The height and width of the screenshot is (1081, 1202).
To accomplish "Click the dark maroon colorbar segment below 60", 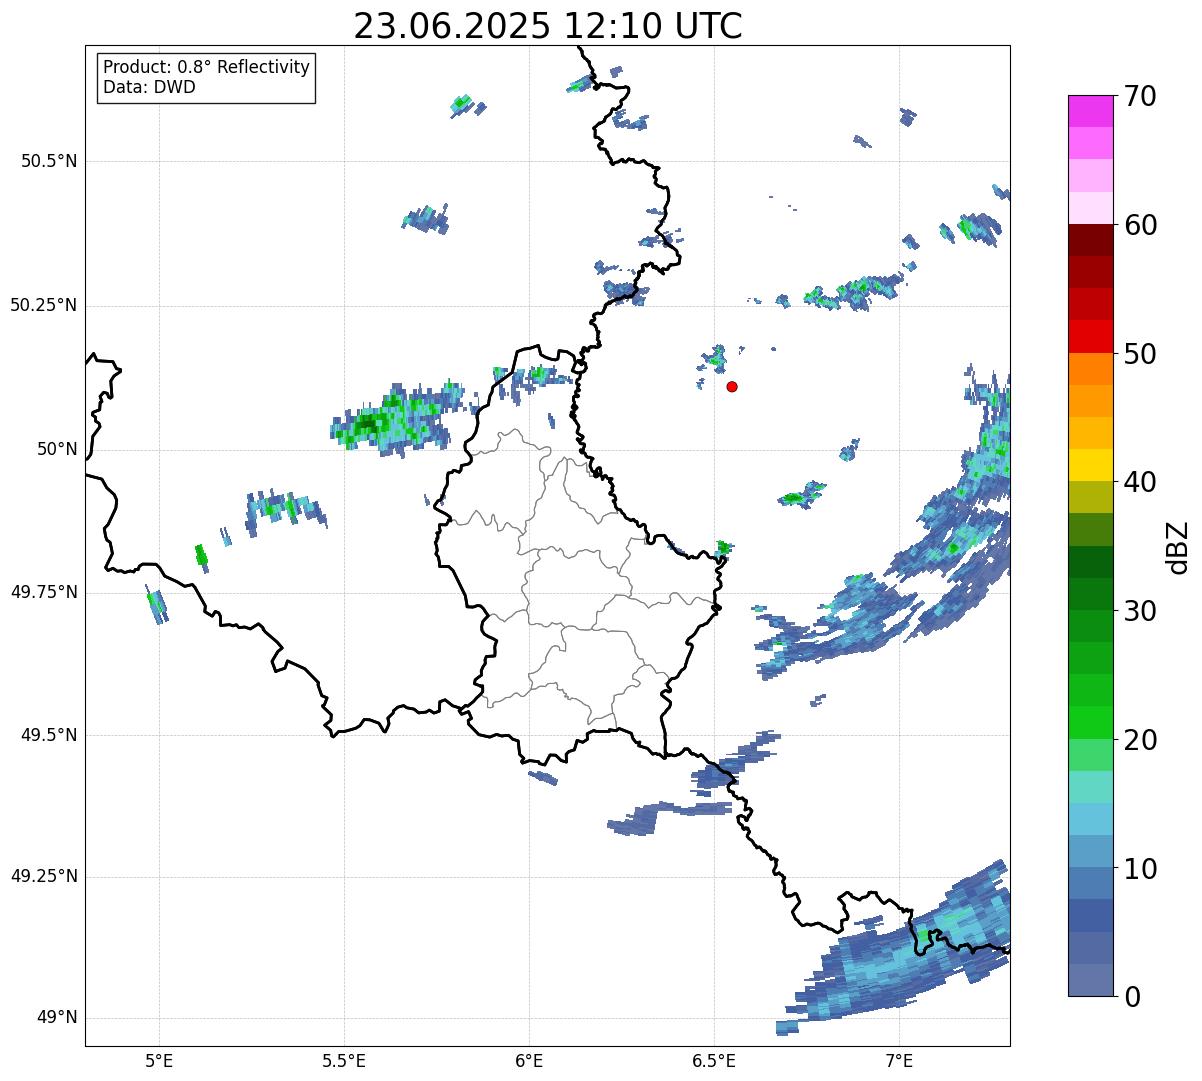I will tap(1091, 240).
